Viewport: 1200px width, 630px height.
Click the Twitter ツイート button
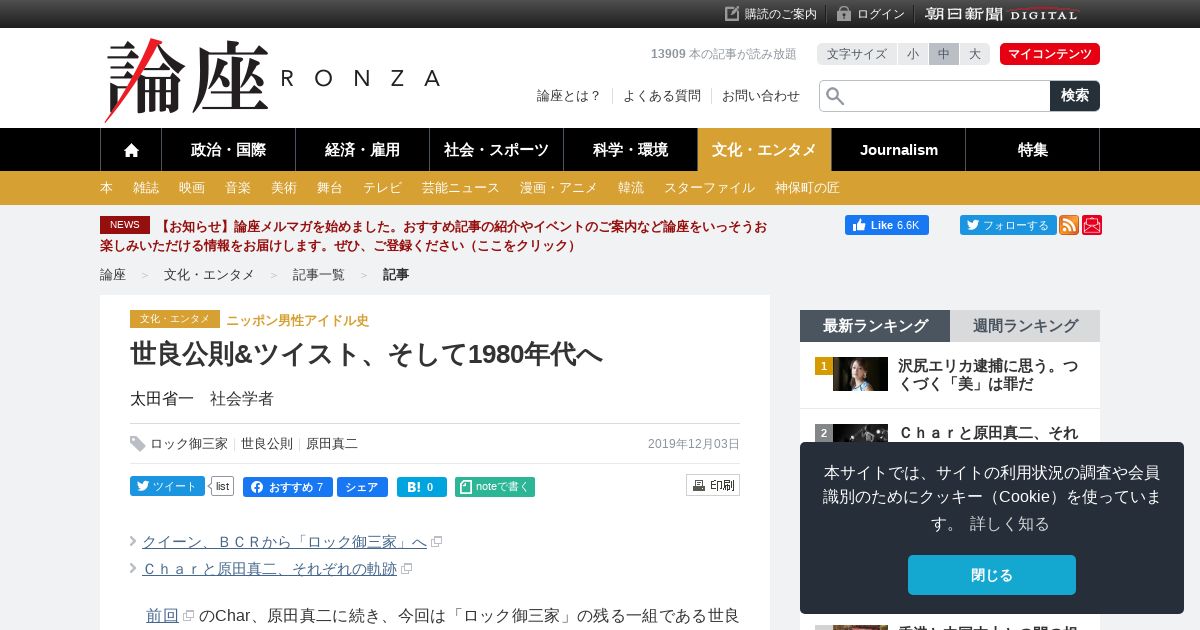[167, 486]
